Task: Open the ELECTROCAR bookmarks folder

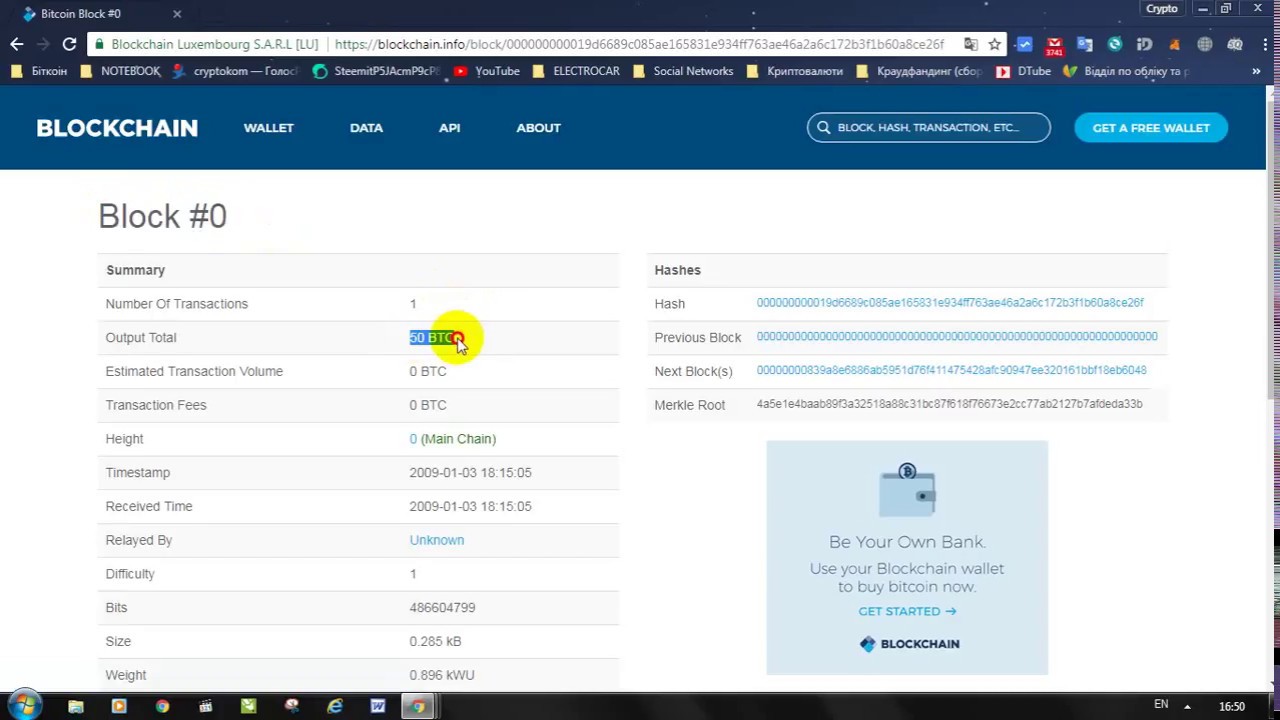Action: point(576,71)
